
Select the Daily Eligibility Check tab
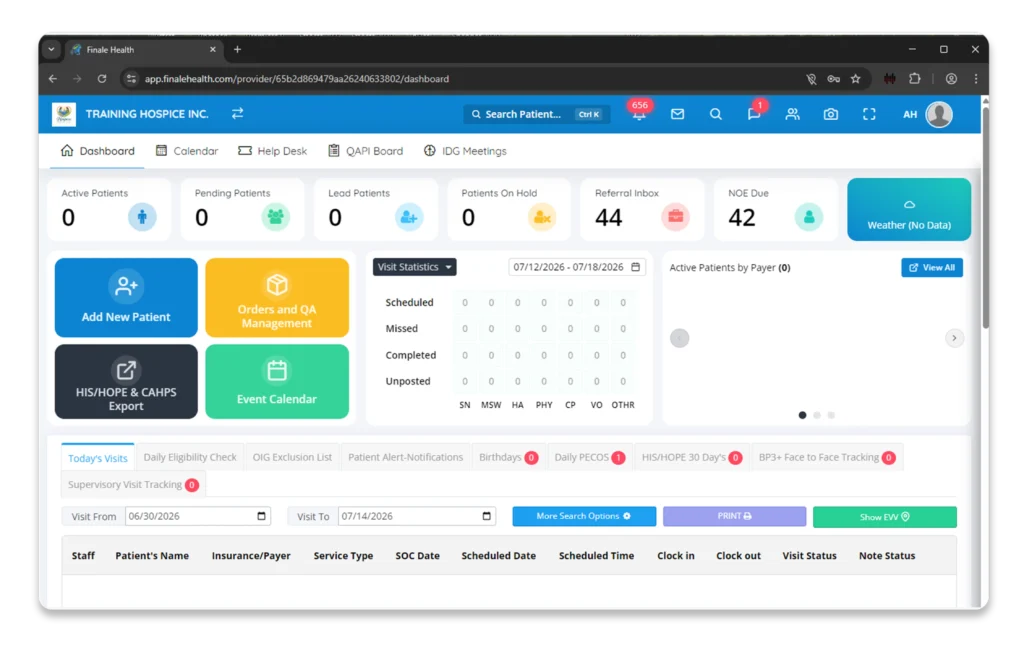click(190, 457)
